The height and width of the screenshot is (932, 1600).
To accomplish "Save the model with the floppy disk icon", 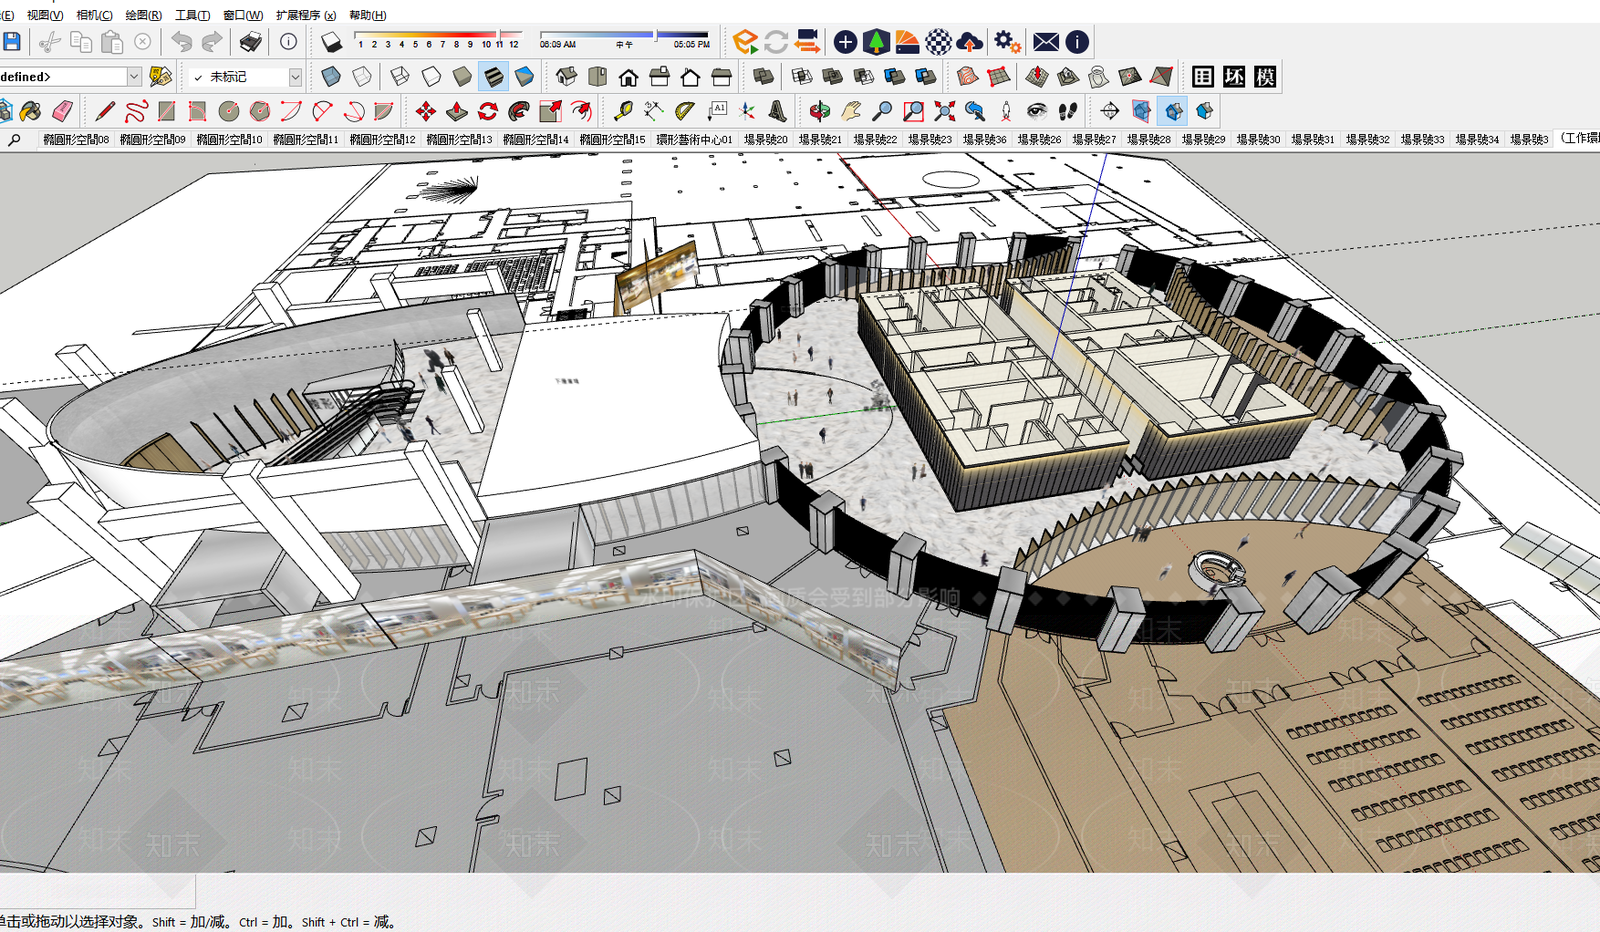I will pos(12,42).
